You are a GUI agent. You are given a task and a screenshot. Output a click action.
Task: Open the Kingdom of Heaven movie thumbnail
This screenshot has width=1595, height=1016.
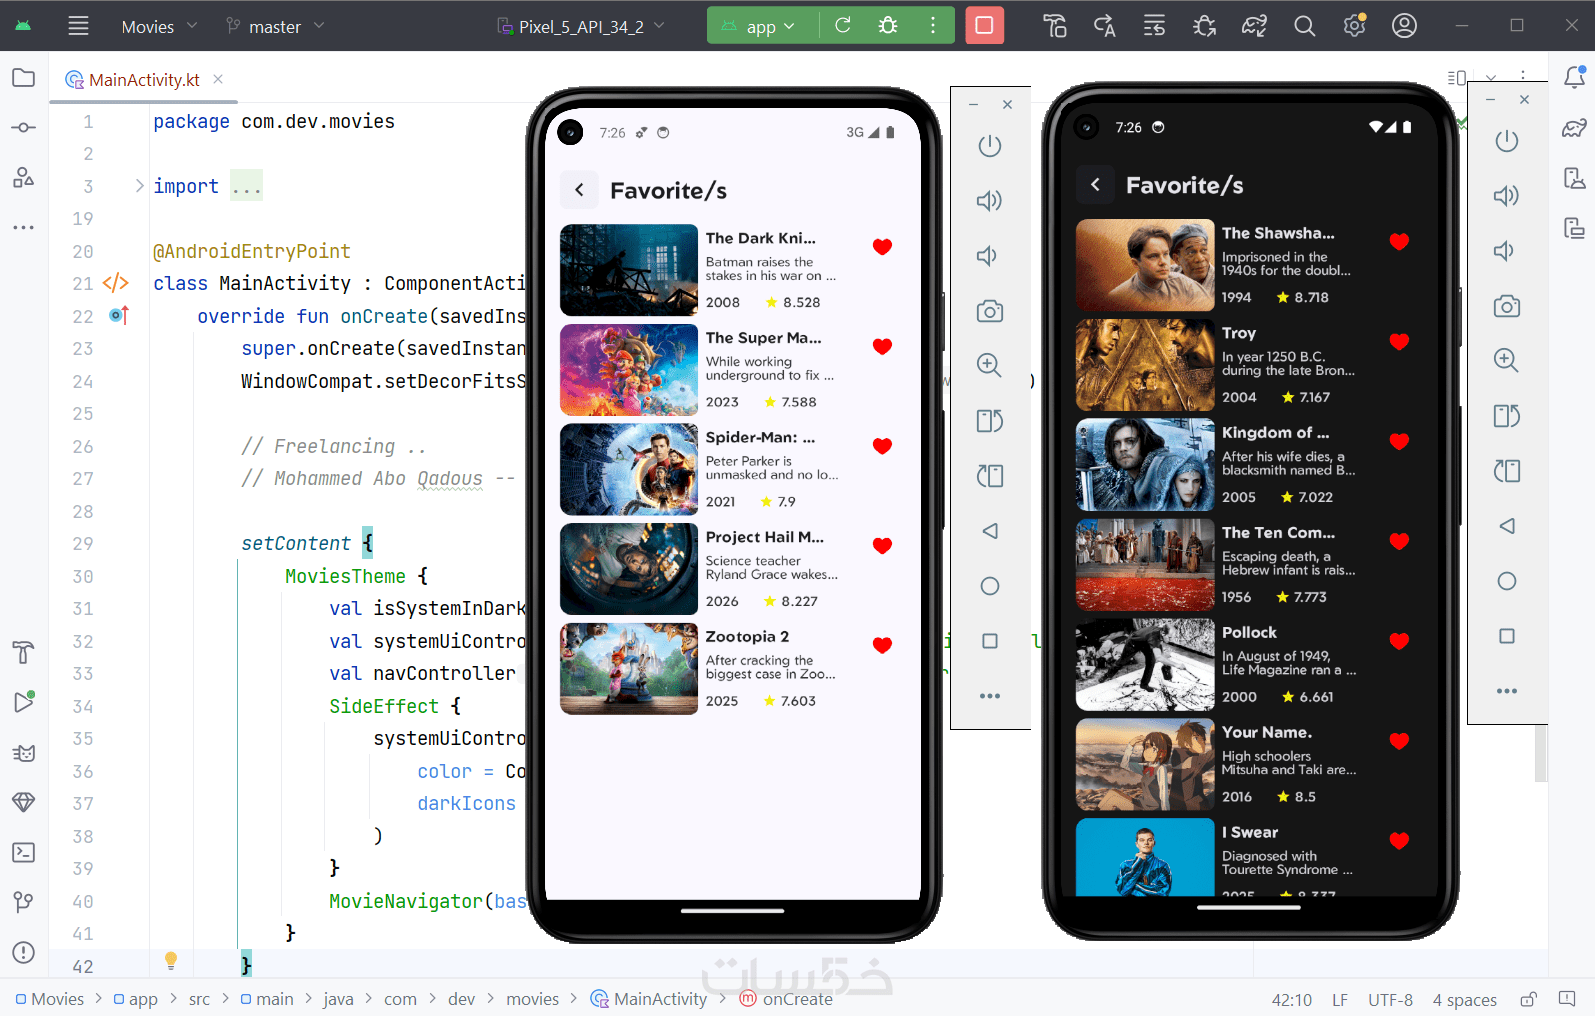tap(1145, 465)
